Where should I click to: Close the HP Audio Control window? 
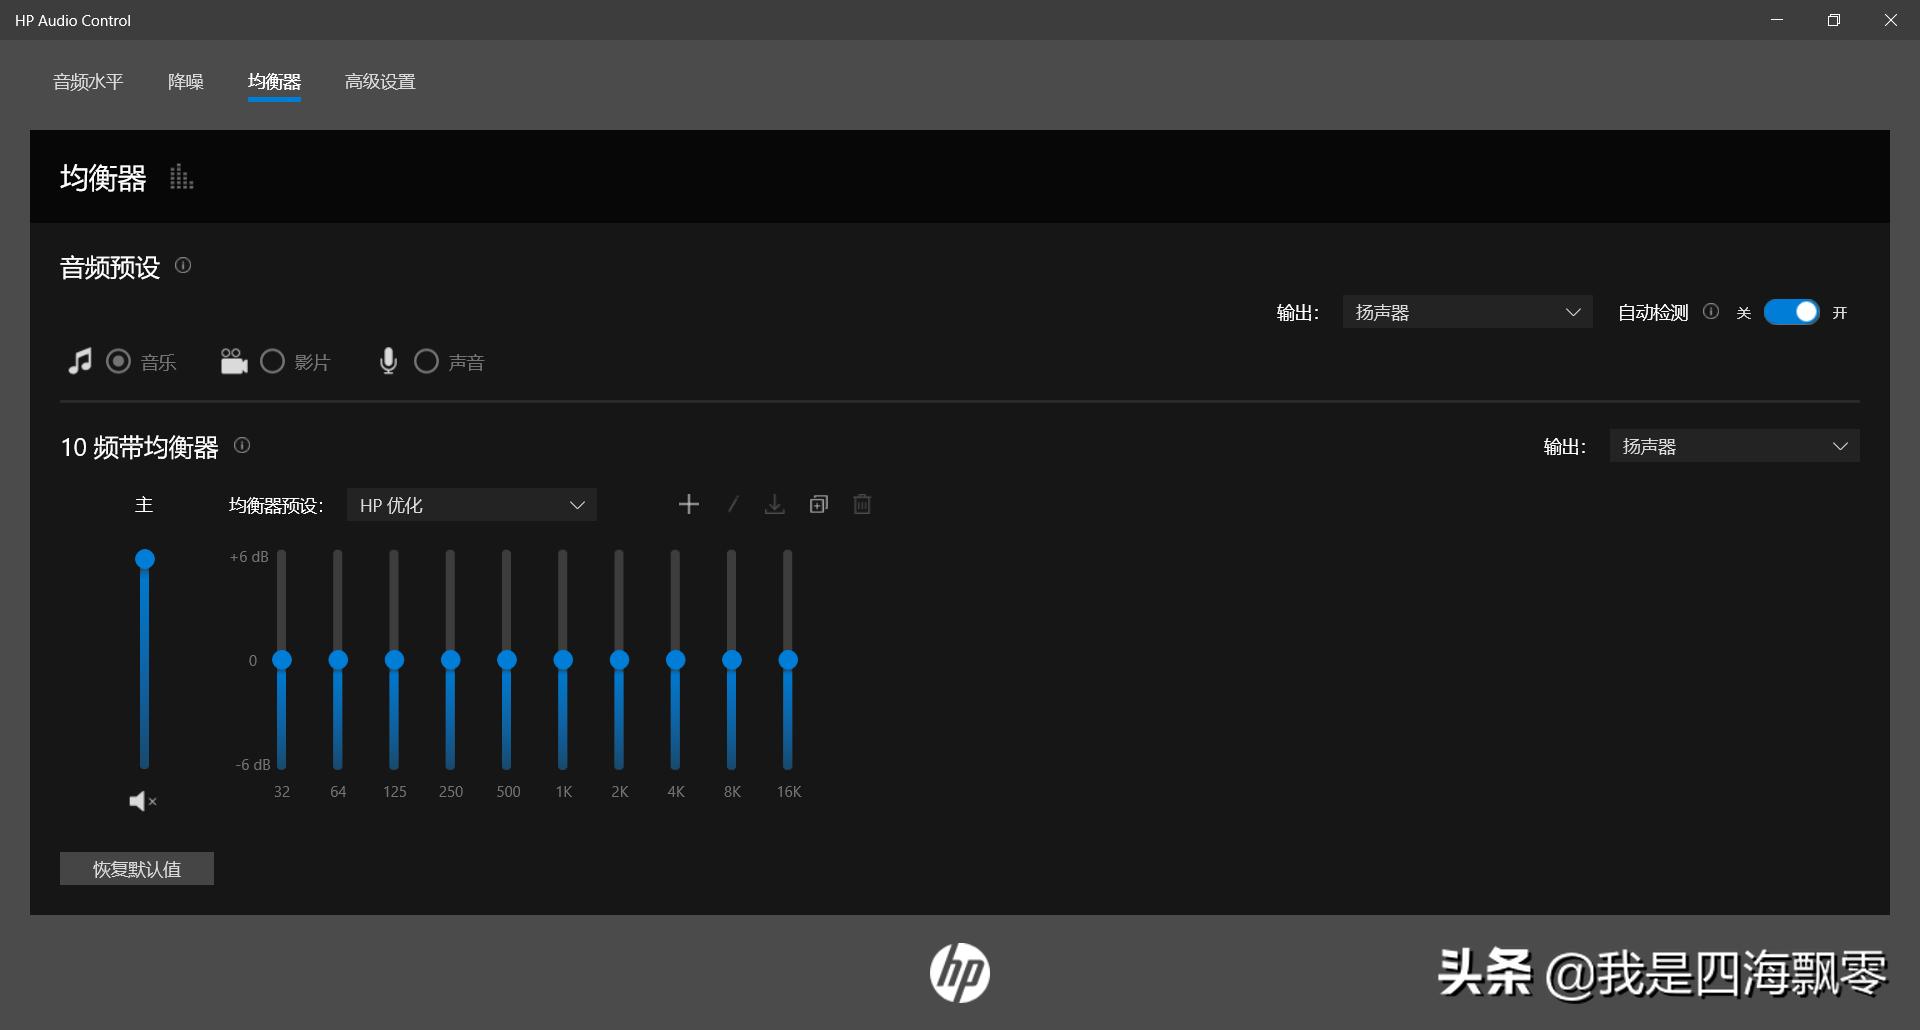click(x=1891, y=20)
